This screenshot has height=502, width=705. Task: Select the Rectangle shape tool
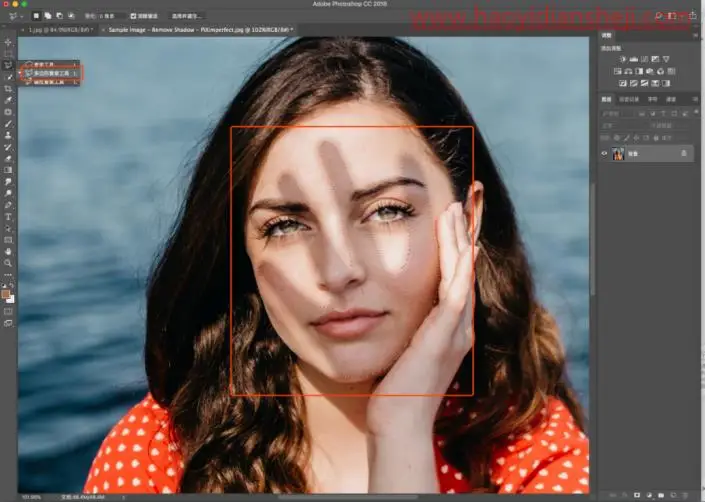(8, 240)
